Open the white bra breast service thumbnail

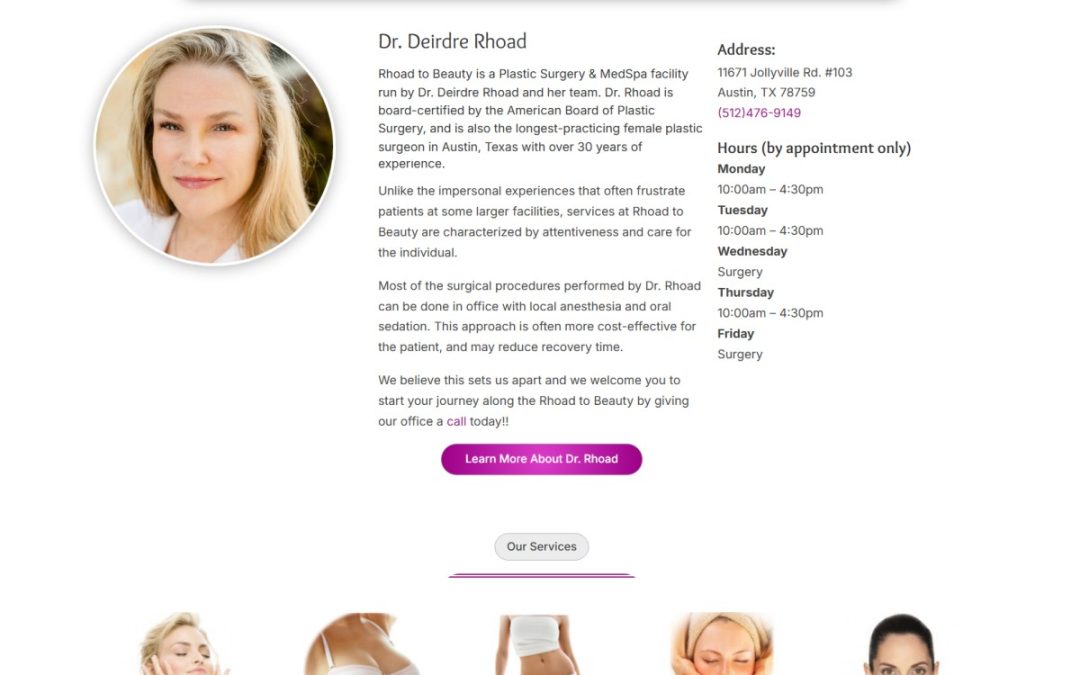(361, 644)
